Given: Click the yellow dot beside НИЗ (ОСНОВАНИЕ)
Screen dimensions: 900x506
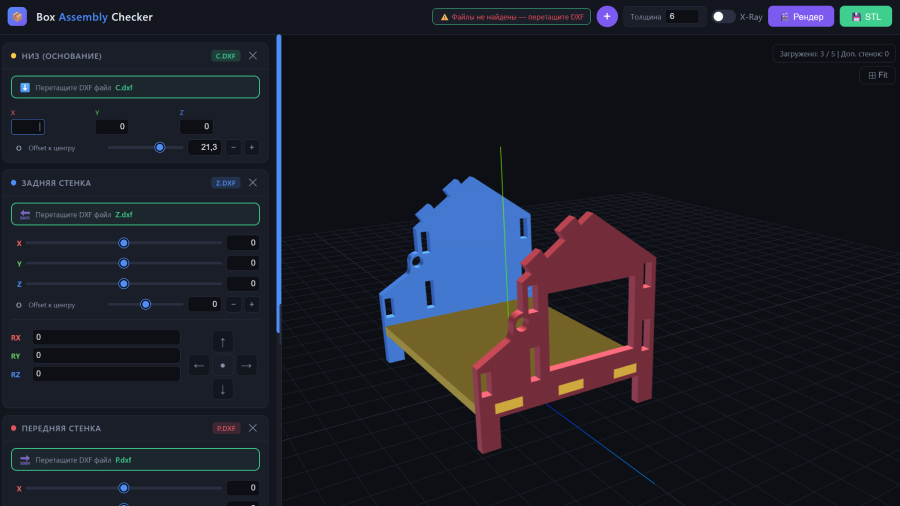Looking at the screenshot, I should [13, 56].
